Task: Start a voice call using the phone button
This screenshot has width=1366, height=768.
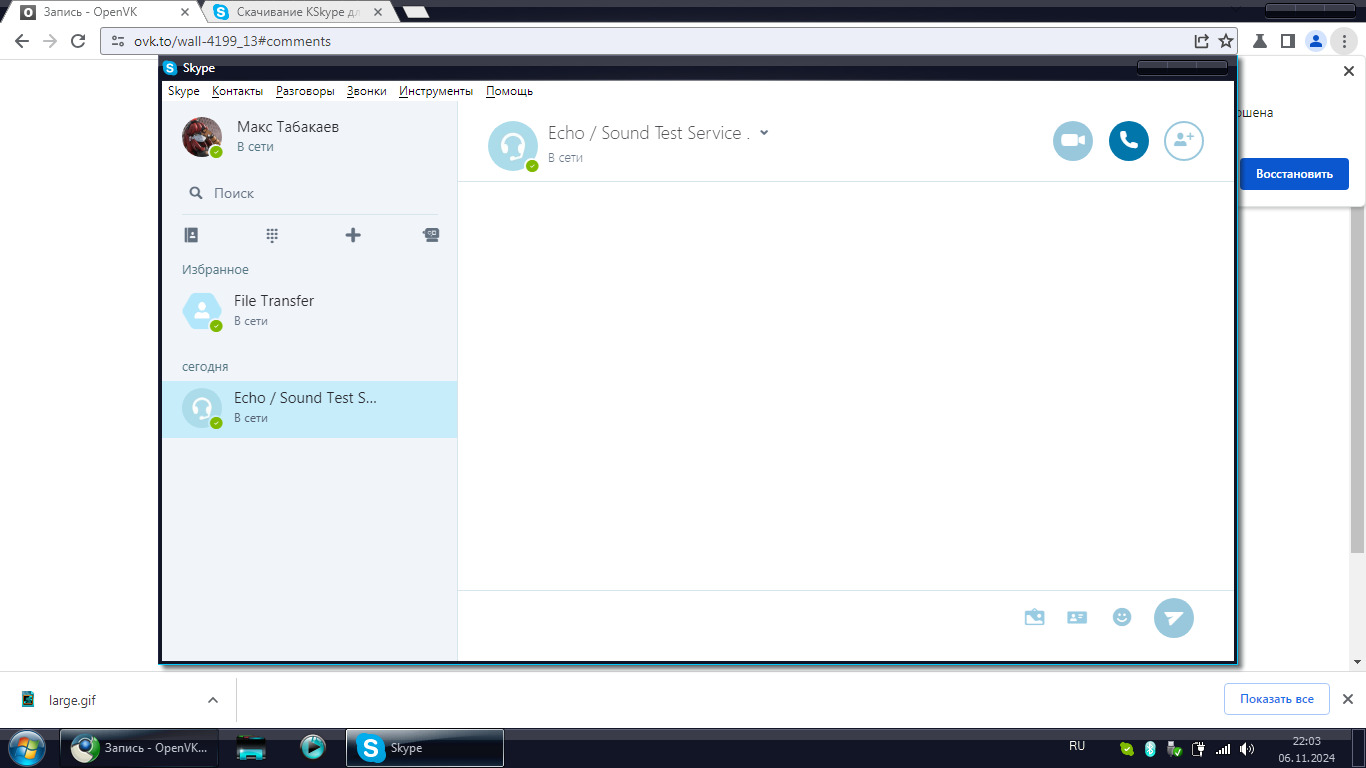Action: pos(1129,141)
